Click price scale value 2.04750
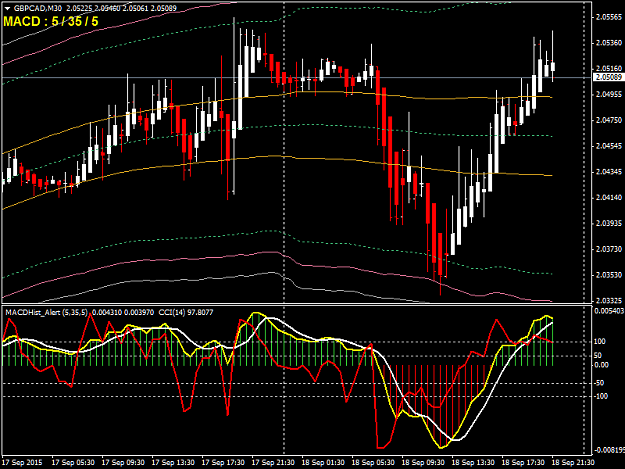The height and width of the screenshot is (469, 625). coord(608,120)
